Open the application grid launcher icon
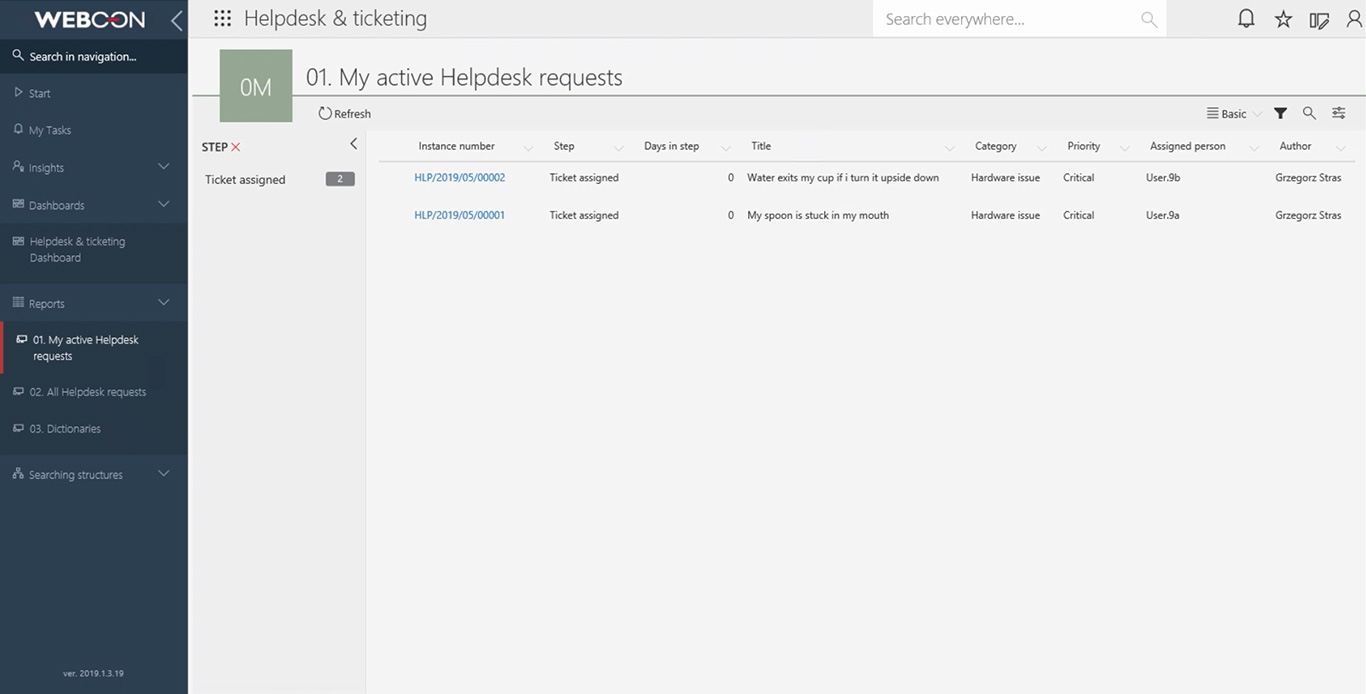The height and width of the screenshot is (694, 1366). tap(223, 19)
